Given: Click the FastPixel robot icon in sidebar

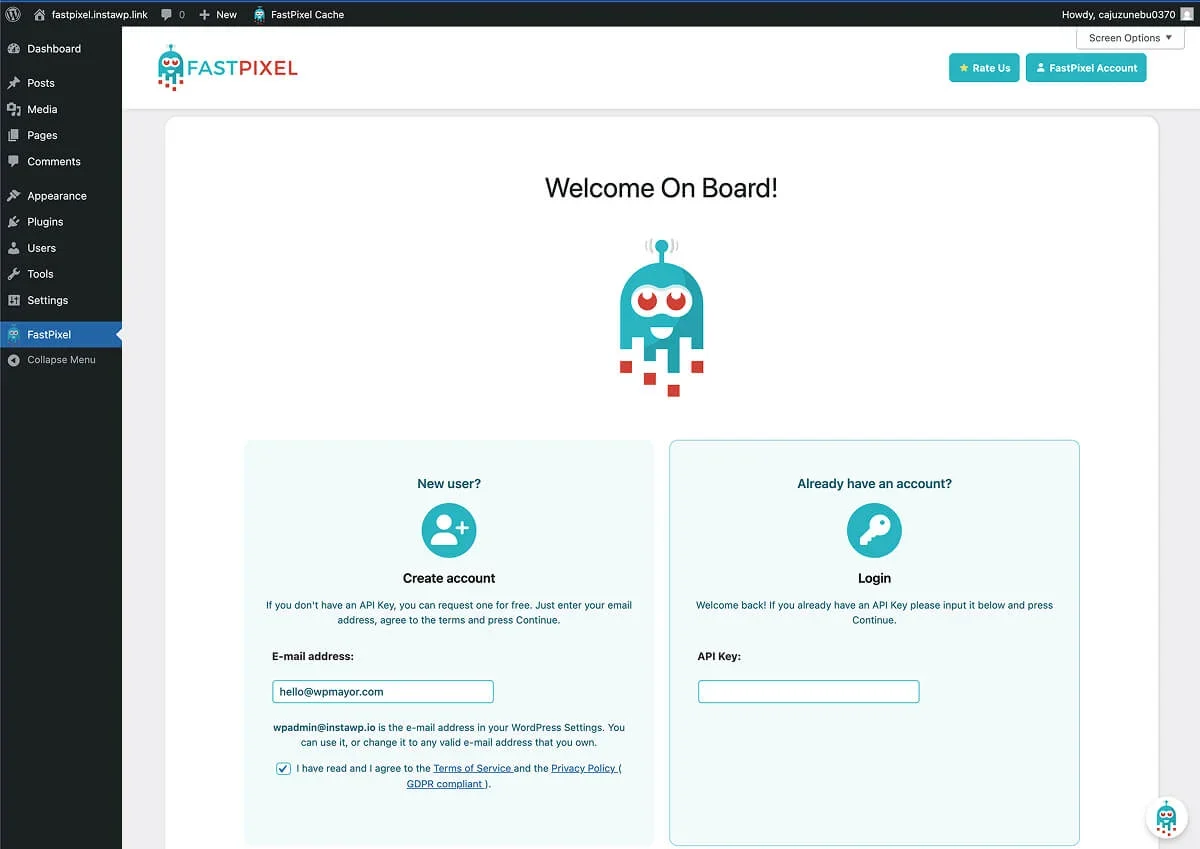Looking at the screenshot, I should pyautogui.click(x=13, y=334).
